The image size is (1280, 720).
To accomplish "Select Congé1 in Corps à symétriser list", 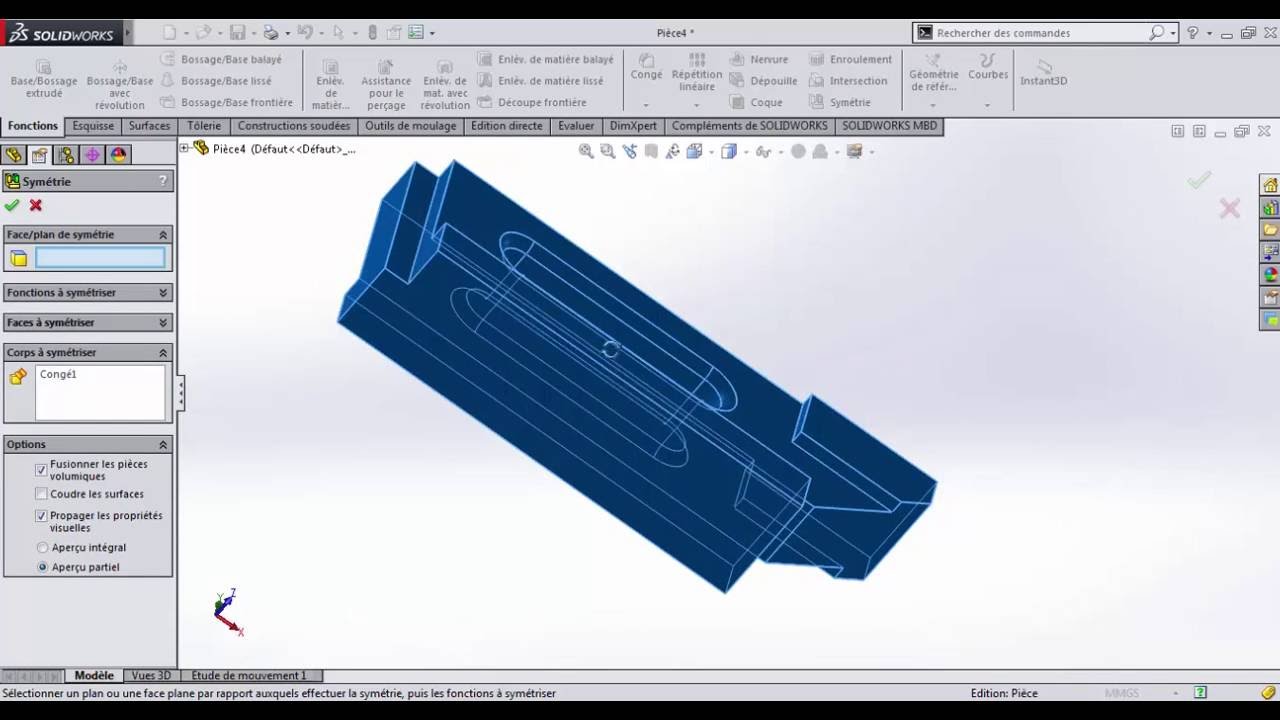I will [x=58, y=374].
